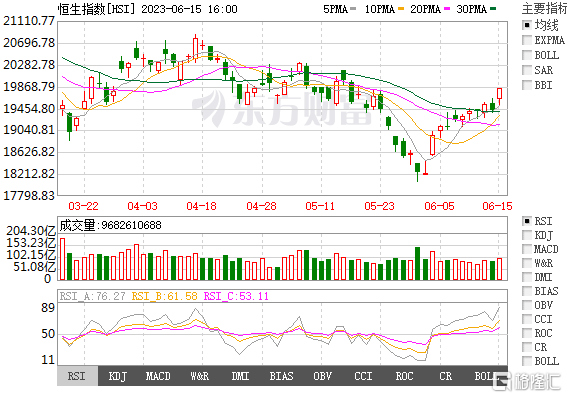The width and height of the screenshot is (567, 398).
Task: Click the 06-05 date axis label
Action: [439, 206]
